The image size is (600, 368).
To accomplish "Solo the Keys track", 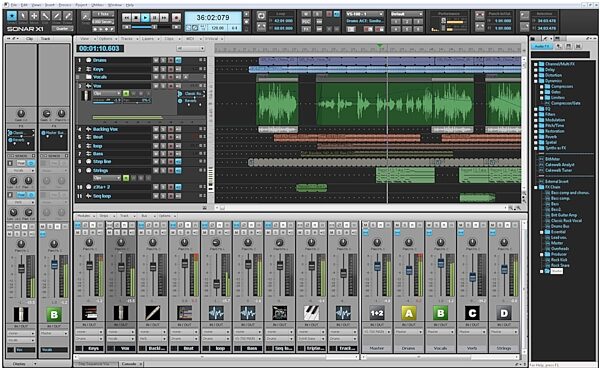I will (163, 69).
